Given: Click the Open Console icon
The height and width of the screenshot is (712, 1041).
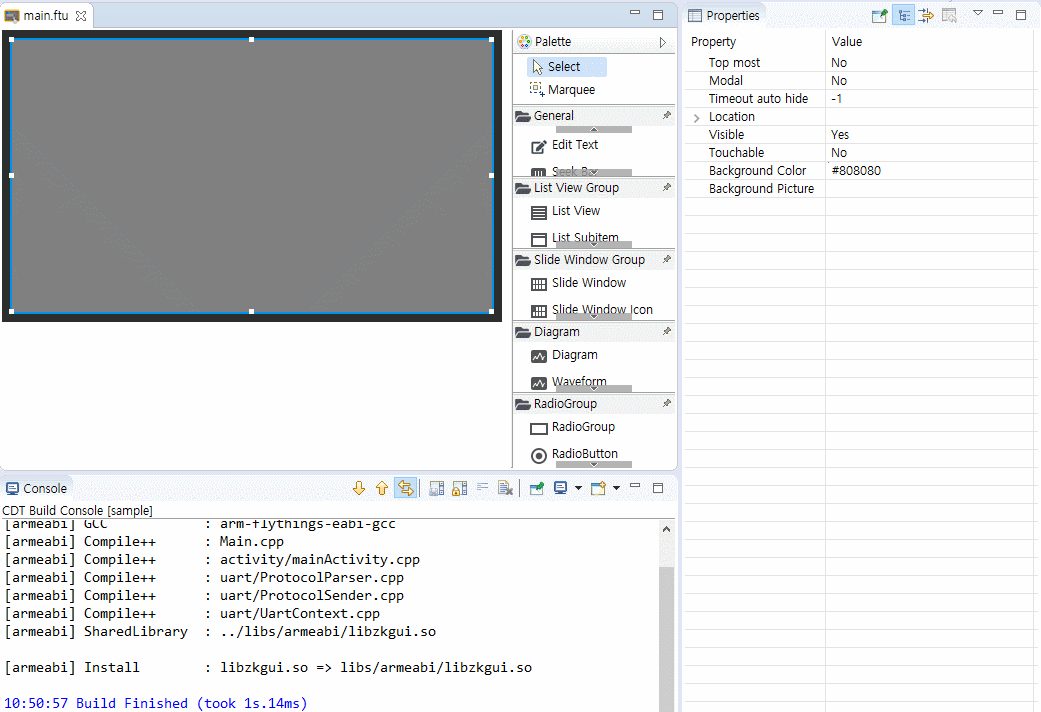Looking at the screenshot, I should pyautogui.click(x=598, y=489).
